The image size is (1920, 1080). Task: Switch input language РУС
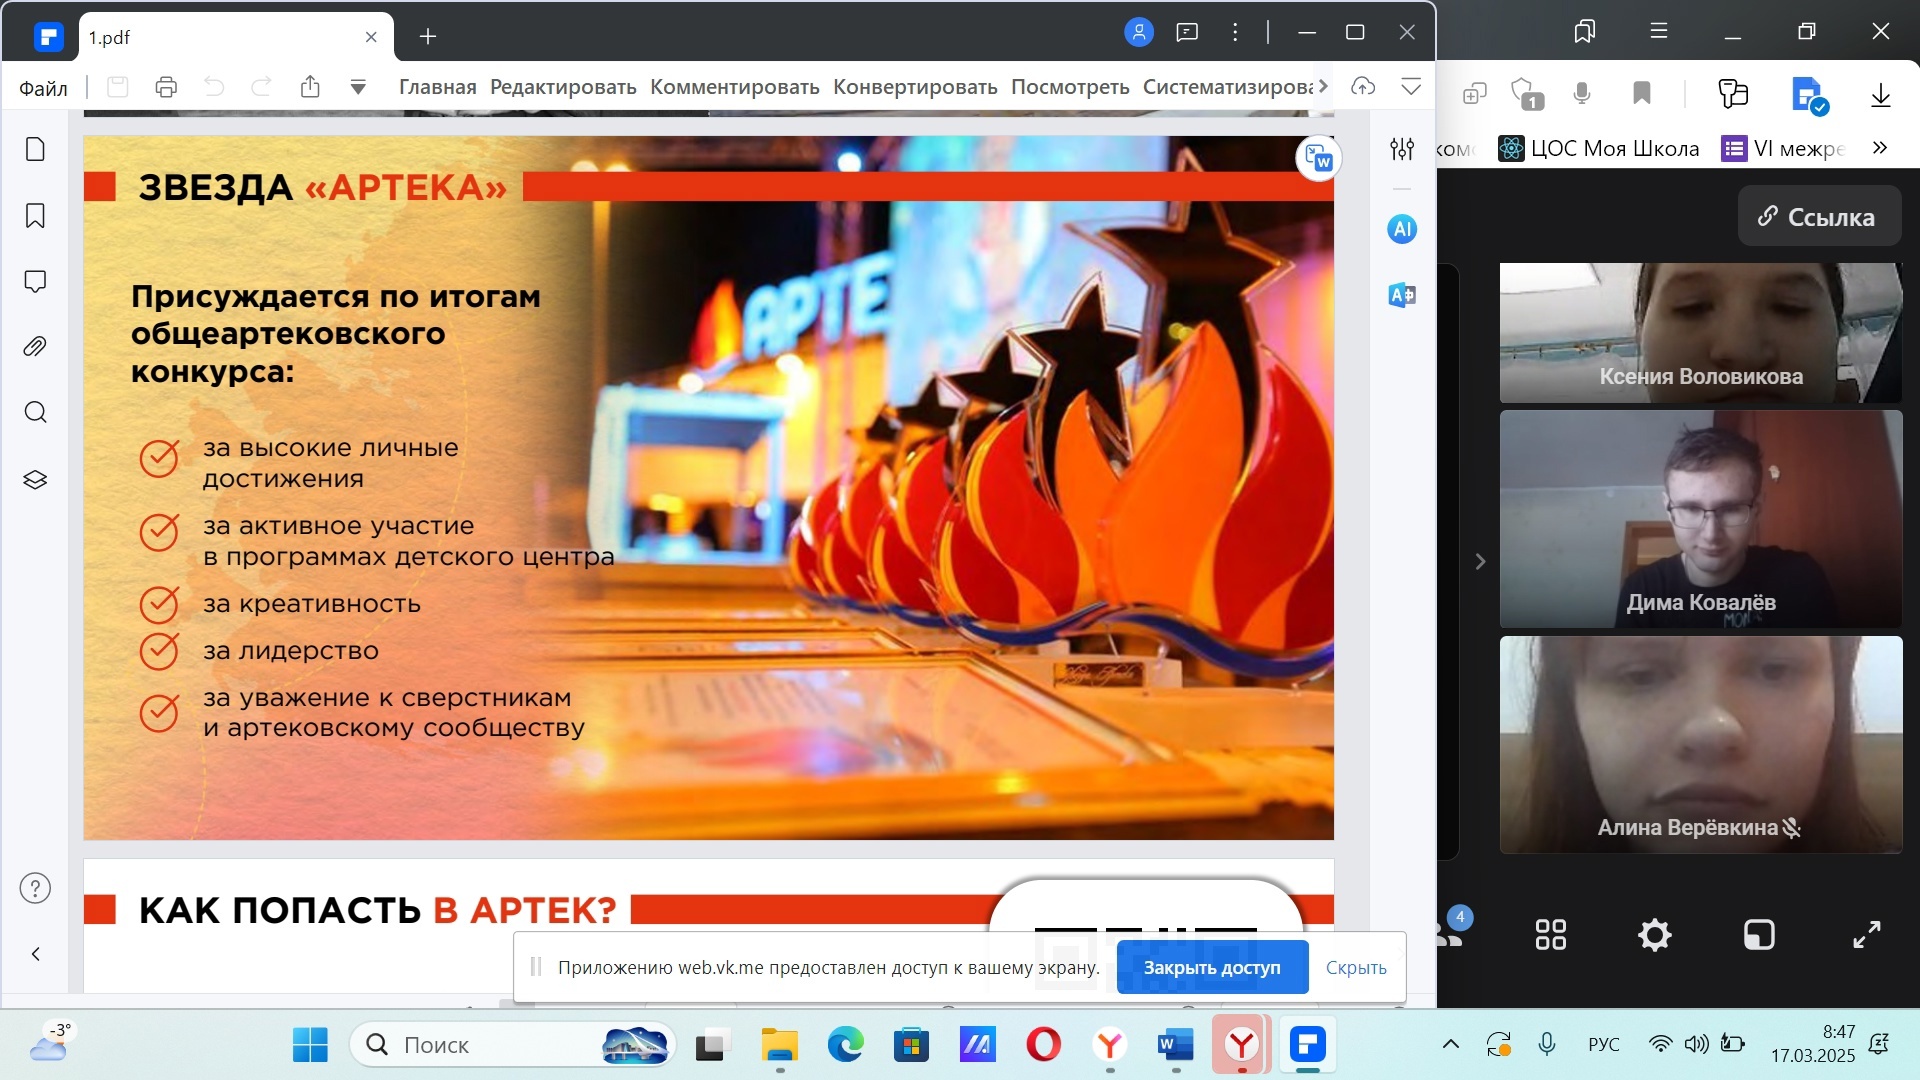(1604, 1045)
